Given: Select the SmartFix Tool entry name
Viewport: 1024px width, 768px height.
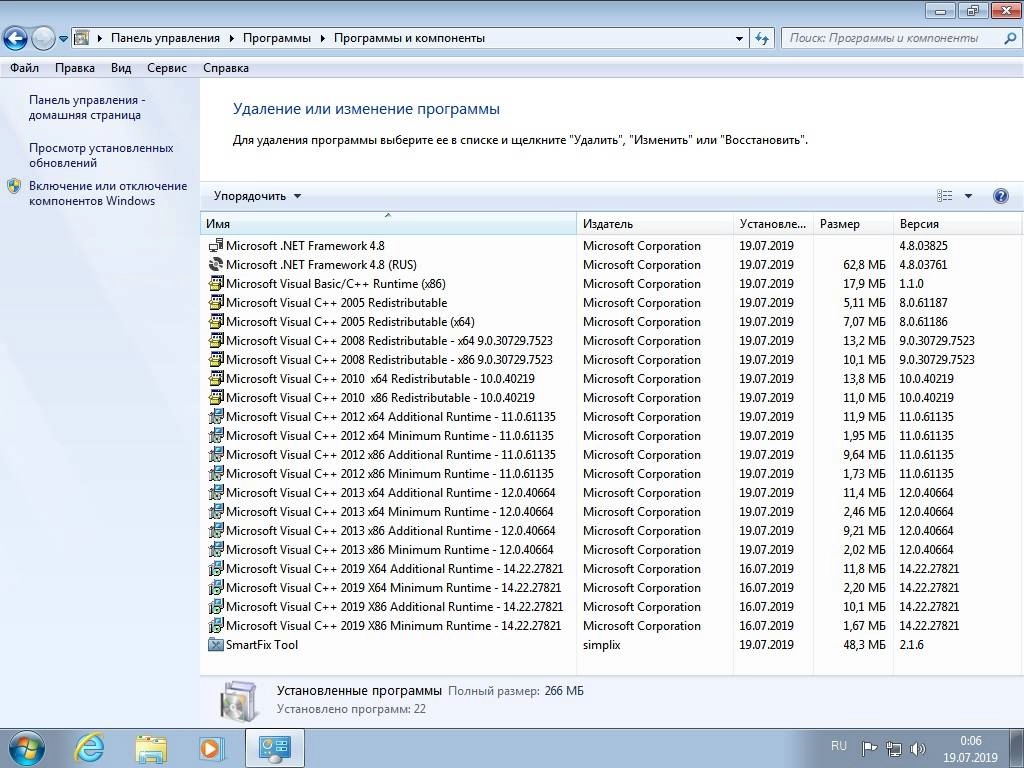Looking at the screenshot, I should click(x=262, y=645).
